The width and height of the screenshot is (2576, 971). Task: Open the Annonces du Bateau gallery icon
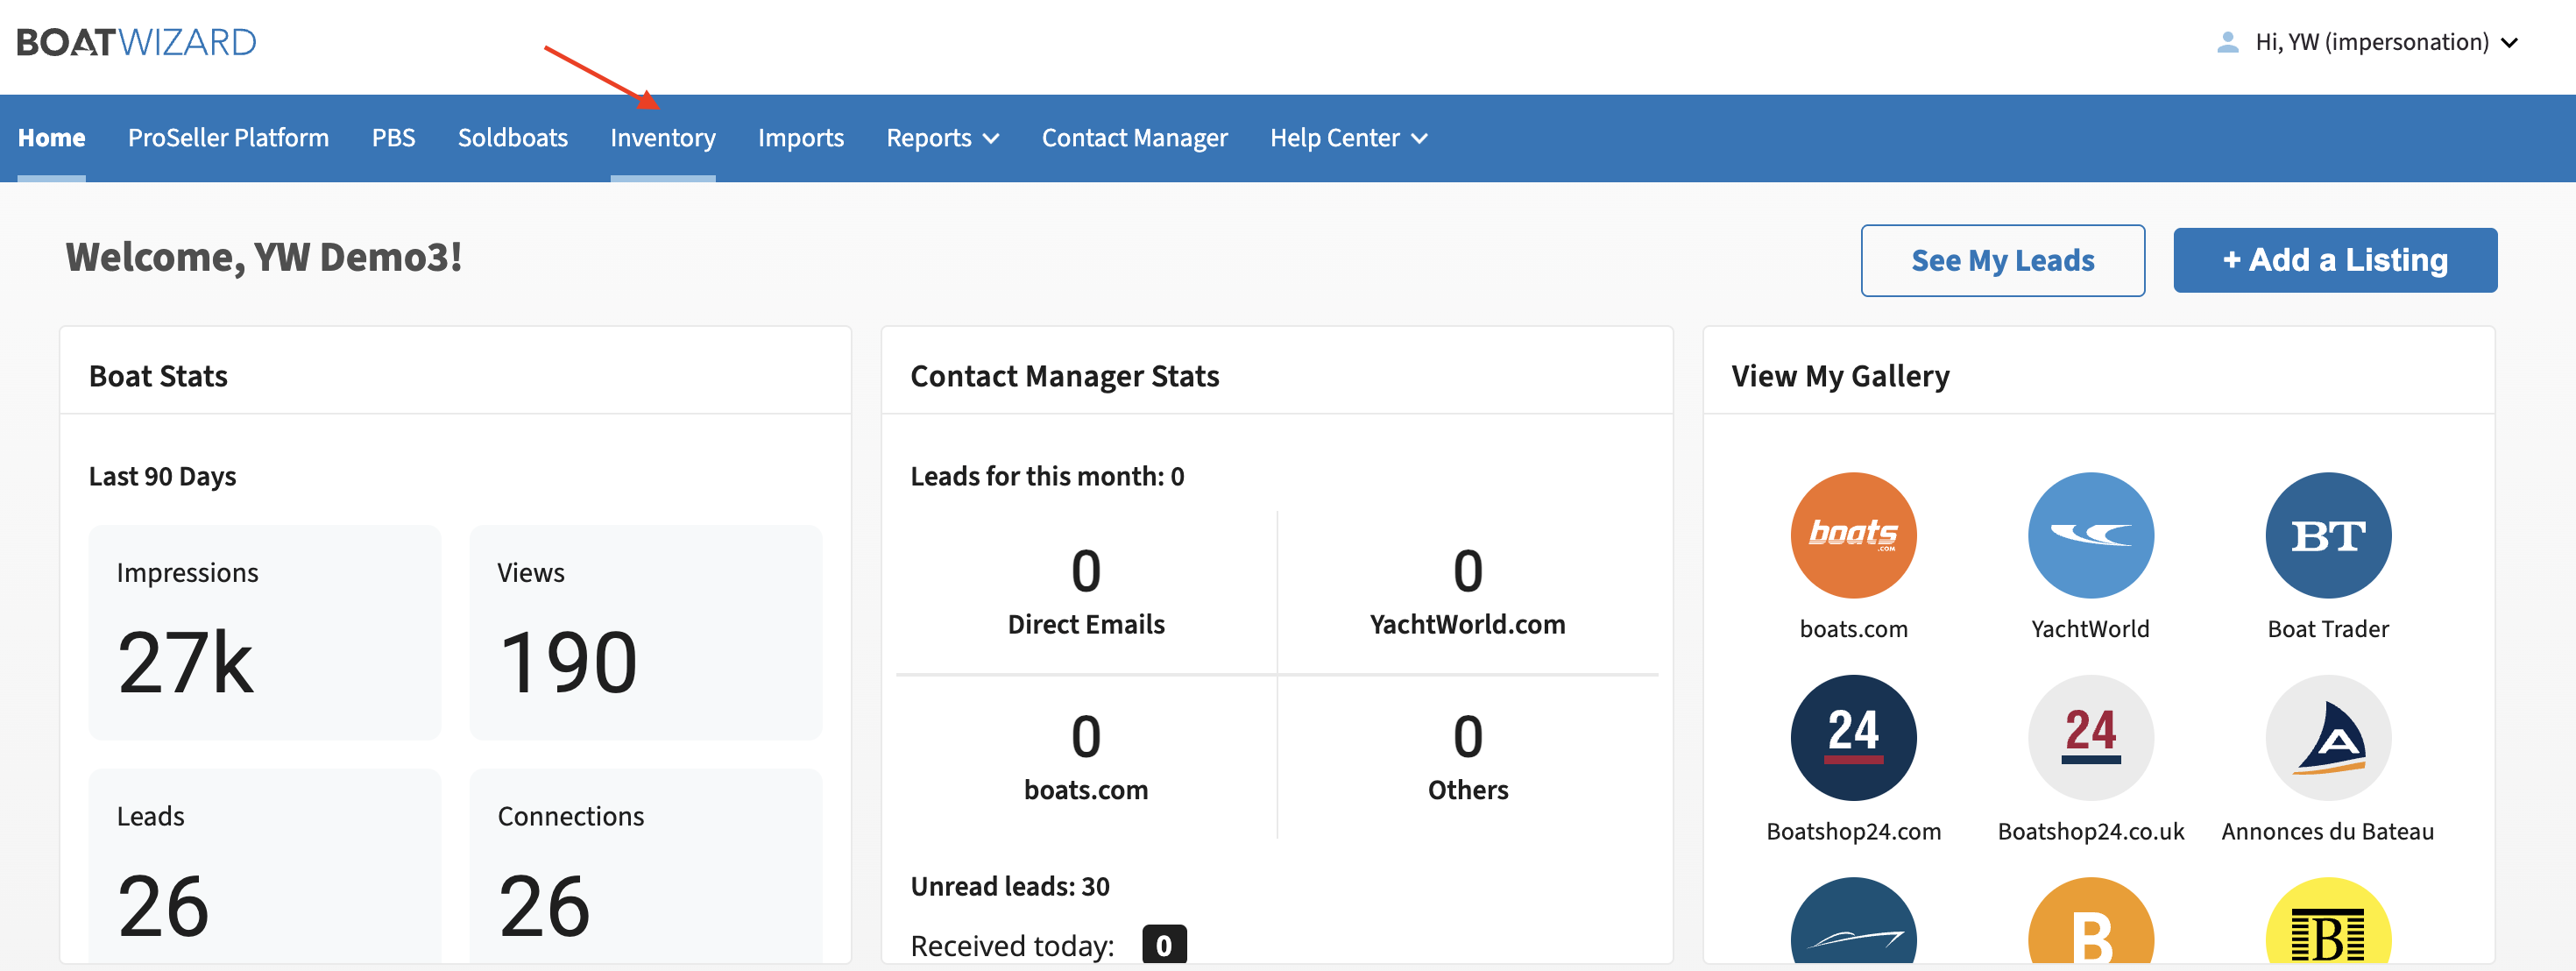2328,737
